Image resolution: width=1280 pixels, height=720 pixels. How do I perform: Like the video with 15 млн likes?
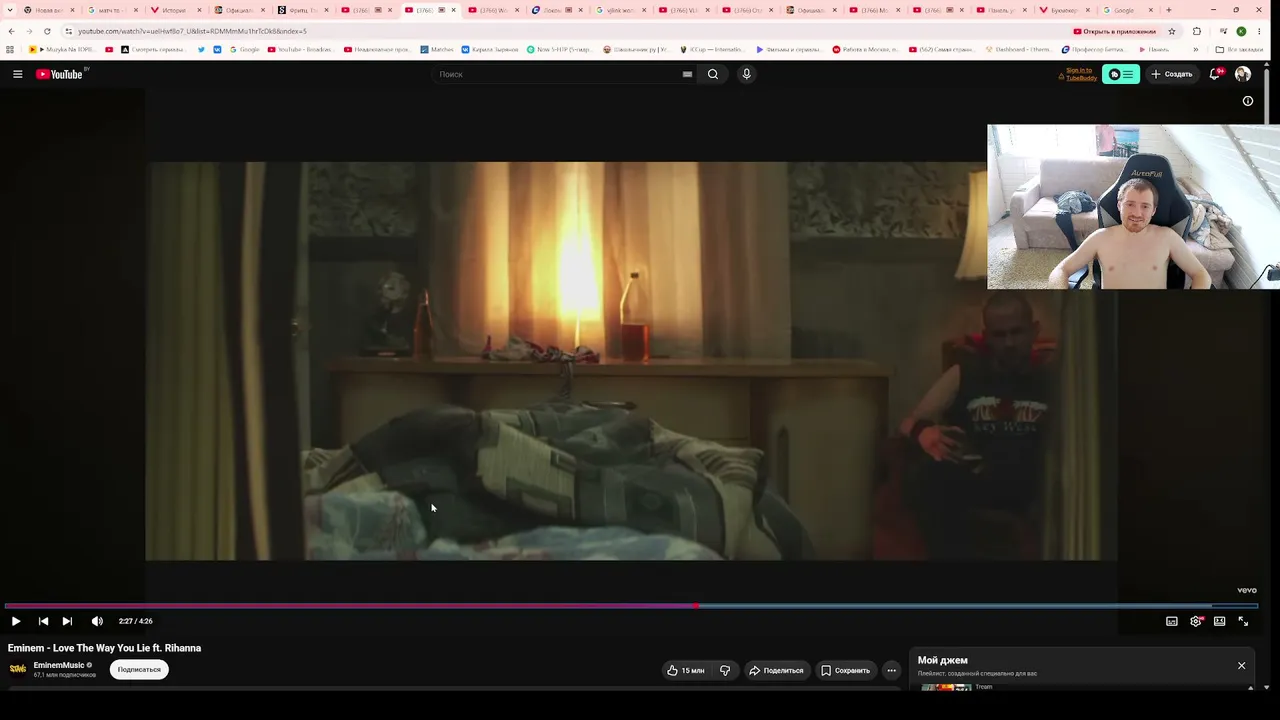tap(687, 670)
